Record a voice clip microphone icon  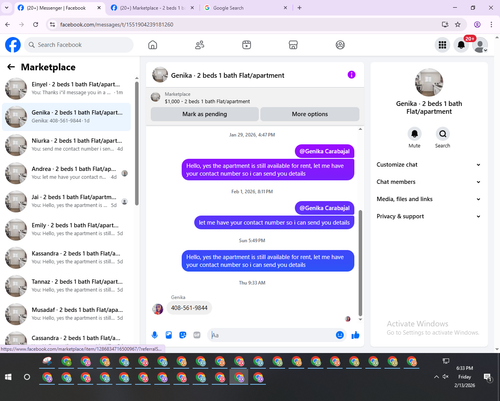pos(154,335)
